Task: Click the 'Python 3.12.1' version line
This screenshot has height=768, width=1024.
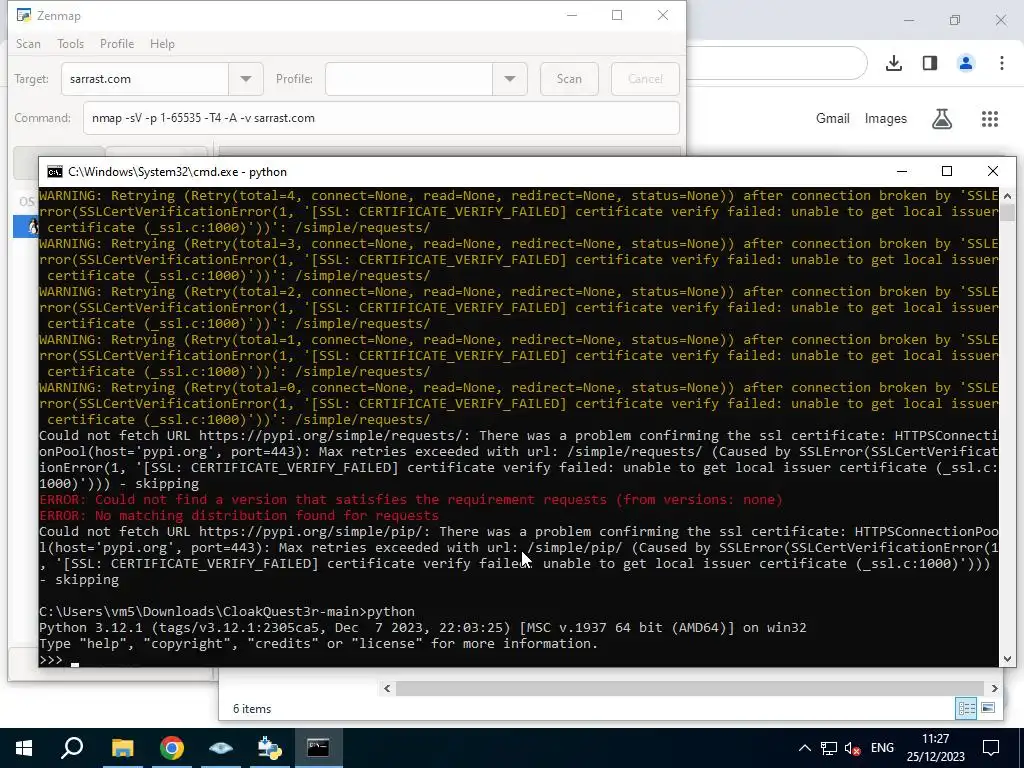Action: 423,628
